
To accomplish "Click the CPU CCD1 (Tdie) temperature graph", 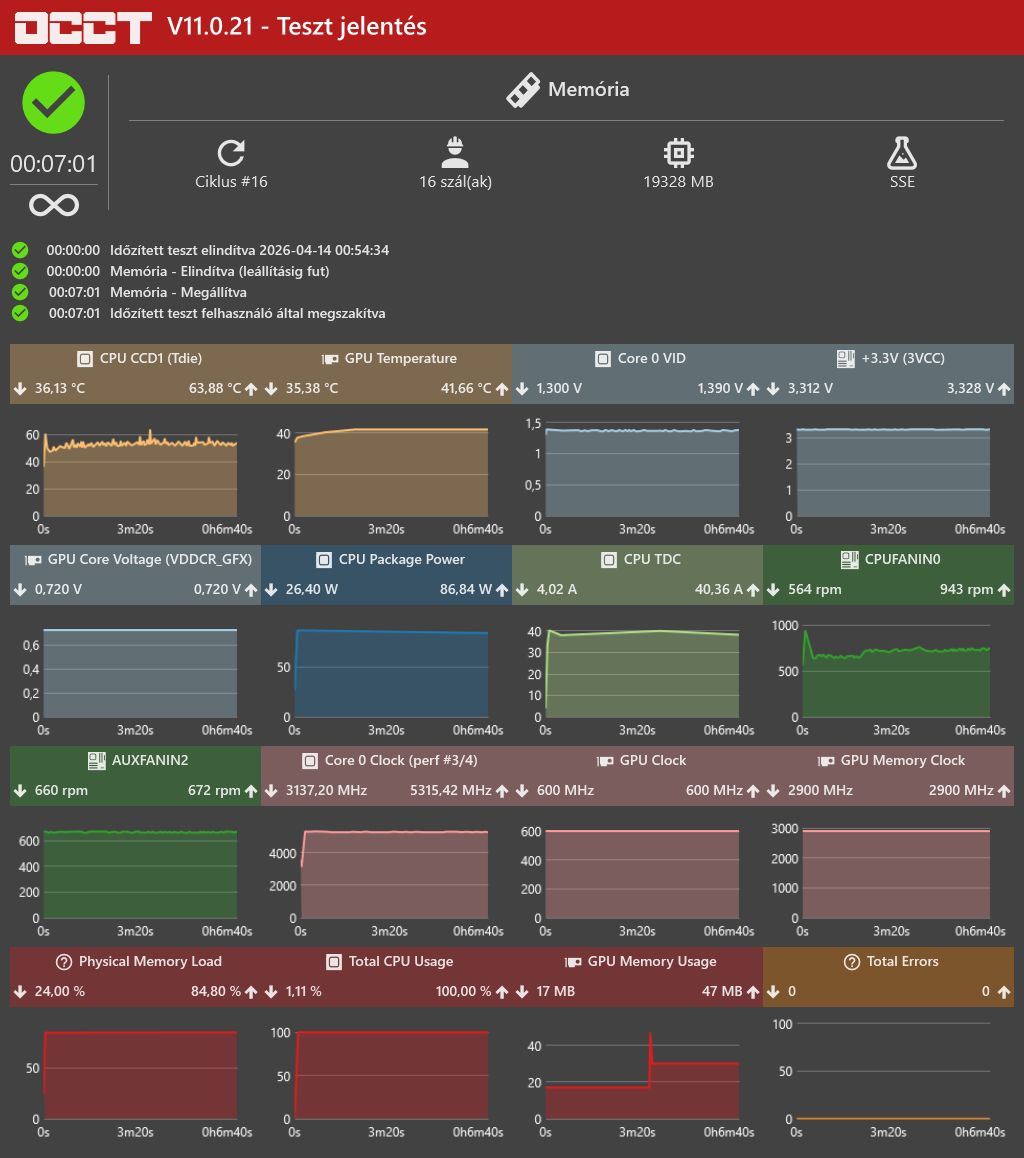I will pyautogui.click(x=140, y=473).
